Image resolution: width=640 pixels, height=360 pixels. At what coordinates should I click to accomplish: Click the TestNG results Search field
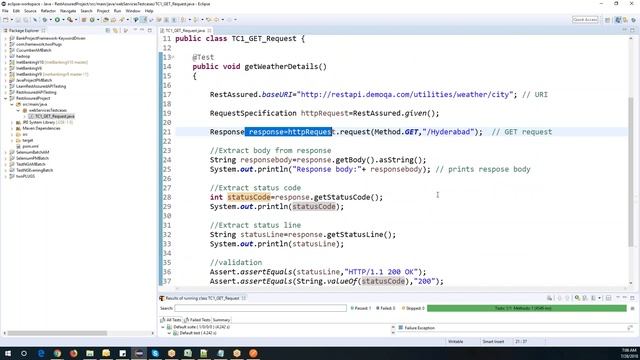(x=260, y=308)
